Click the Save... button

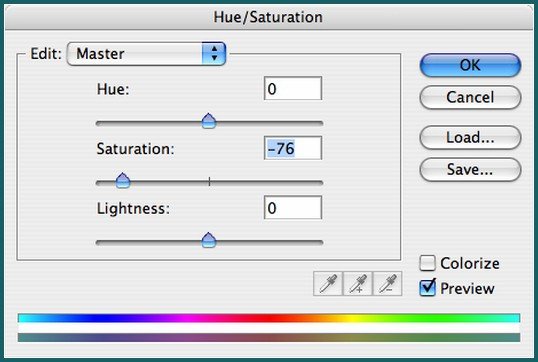[x=470, y=170]
